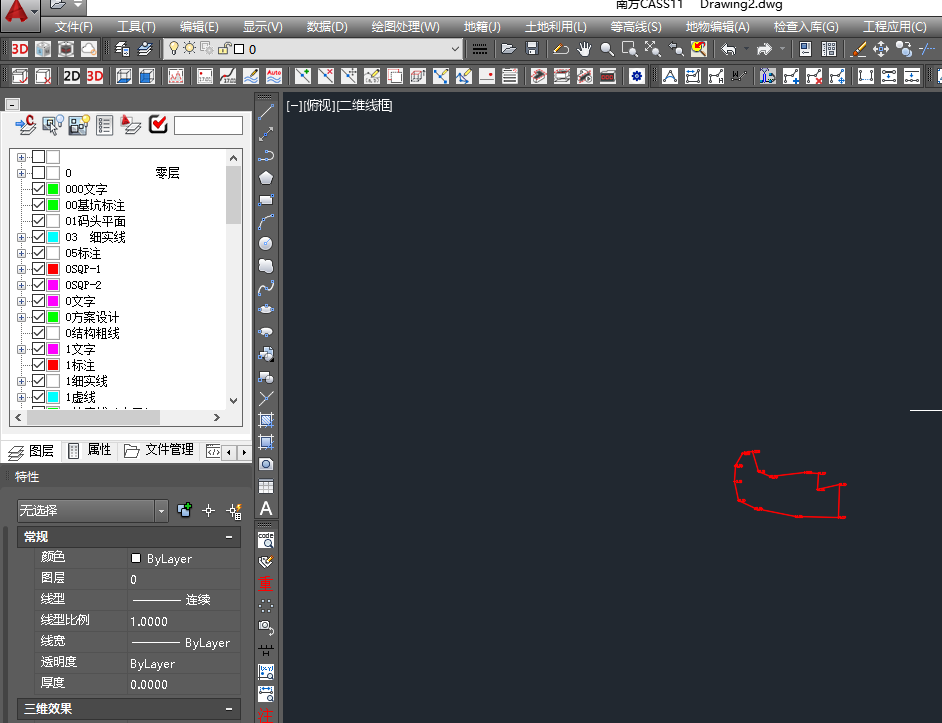
Task: Click the Auto contour icon
Action: pyautogui.click(x=274, y=76)
